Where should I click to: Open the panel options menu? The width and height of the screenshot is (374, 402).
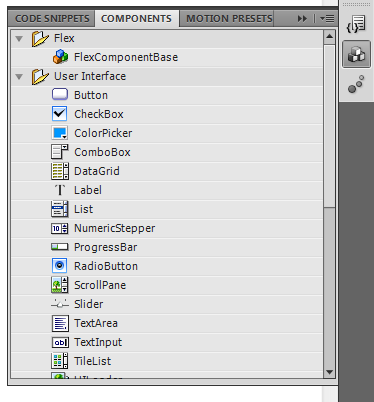click(x=327, y=18)
